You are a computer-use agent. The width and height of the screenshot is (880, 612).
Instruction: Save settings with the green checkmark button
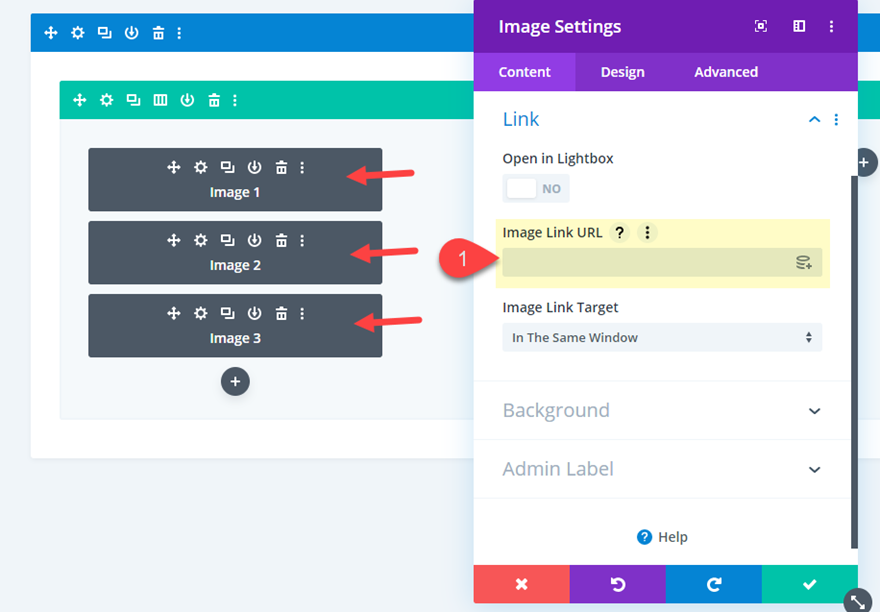(809, 584)
